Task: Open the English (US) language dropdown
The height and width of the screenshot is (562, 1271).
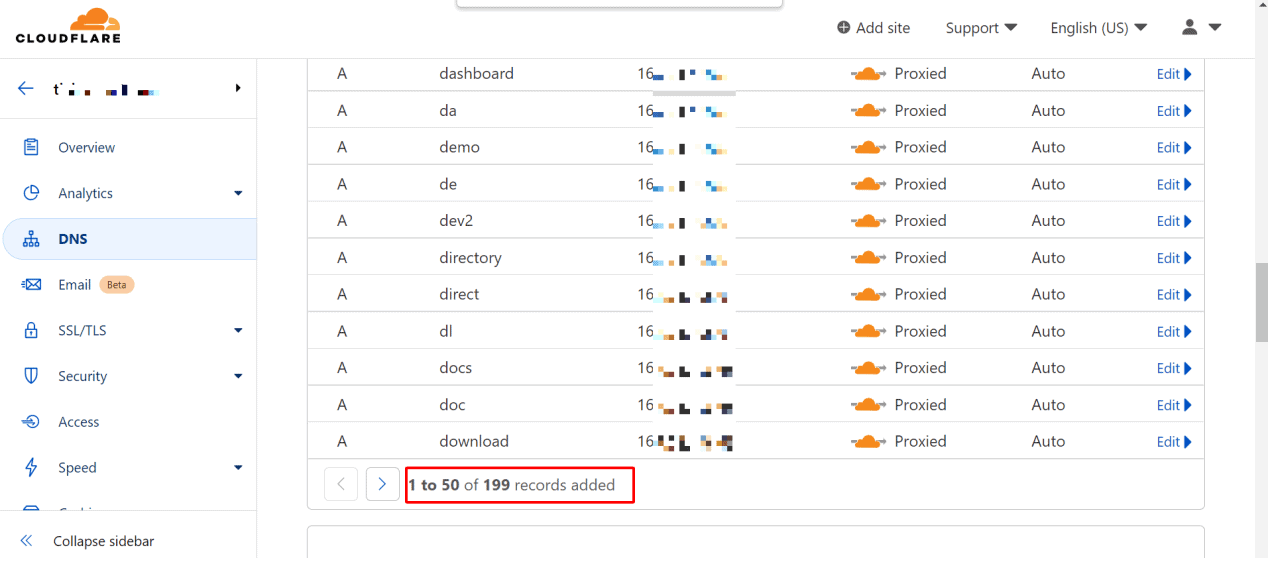Action: [x=1098, y=28]
